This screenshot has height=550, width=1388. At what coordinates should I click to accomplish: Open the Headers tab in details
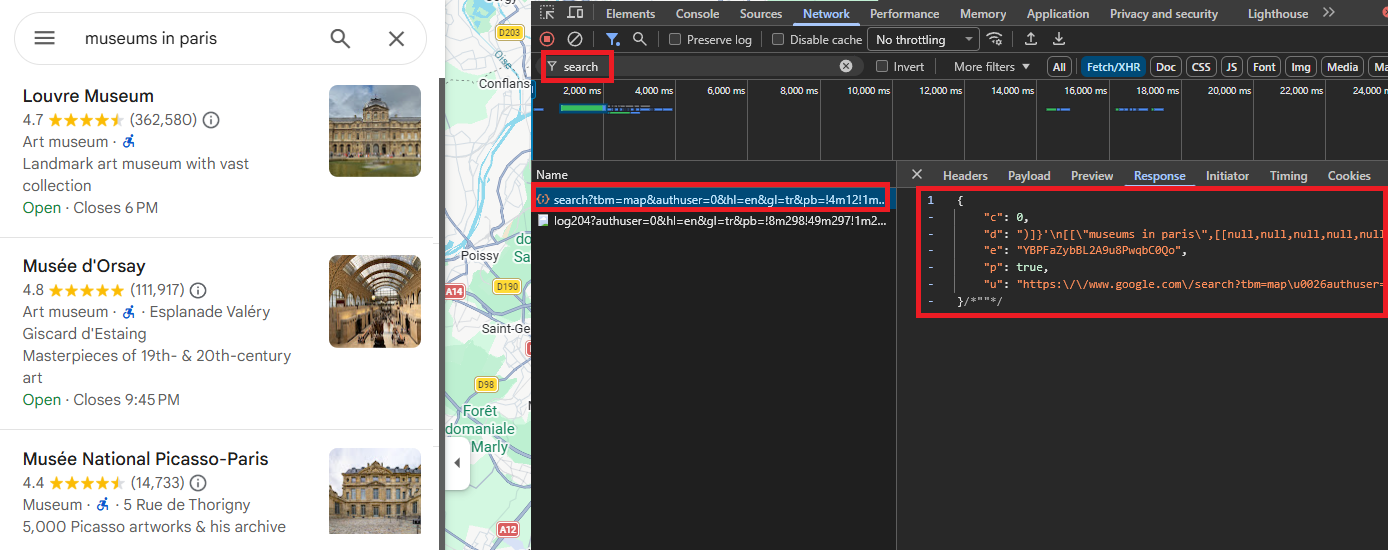pos(965,176)
